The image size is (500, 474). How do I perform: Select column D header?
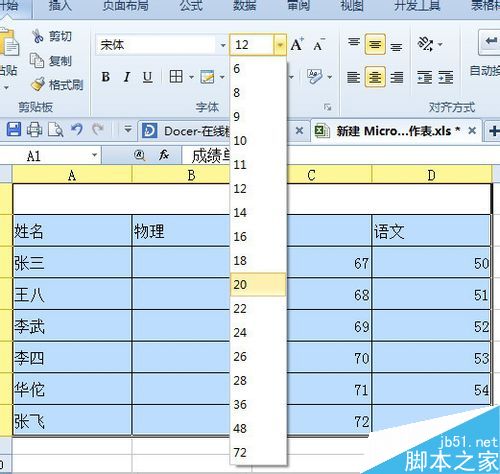pos(431,175)
